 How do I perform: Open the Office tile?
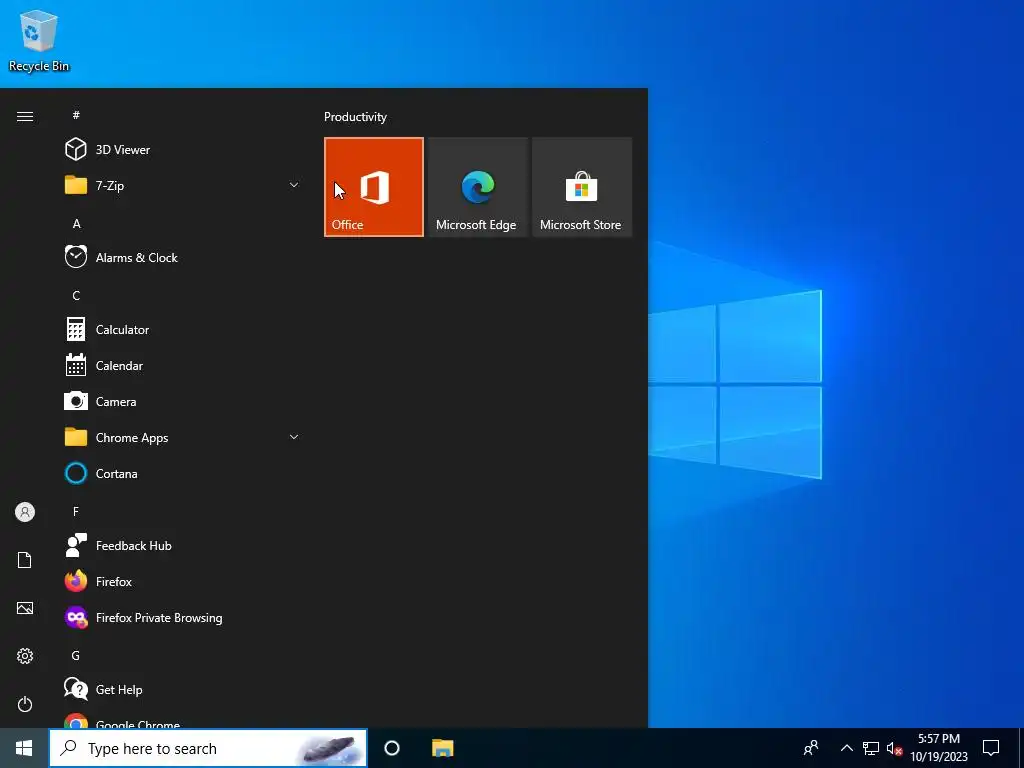pos(374,187)
